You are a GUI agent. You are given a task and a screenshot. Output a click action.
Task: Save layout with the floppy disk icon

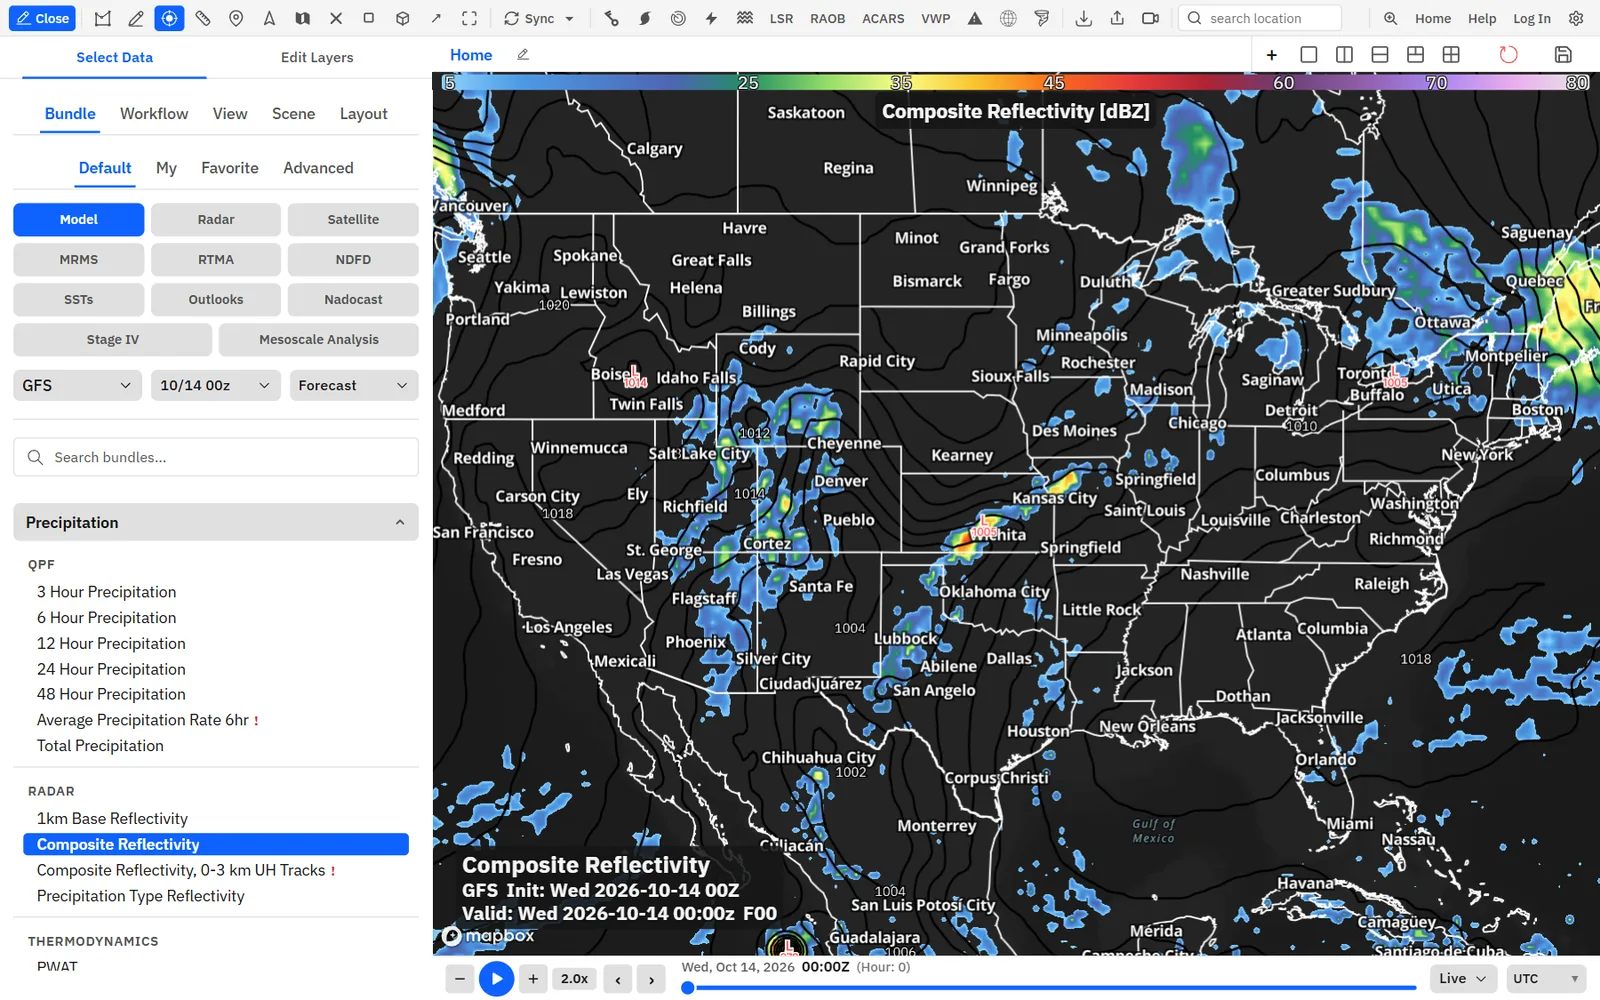1563,55
